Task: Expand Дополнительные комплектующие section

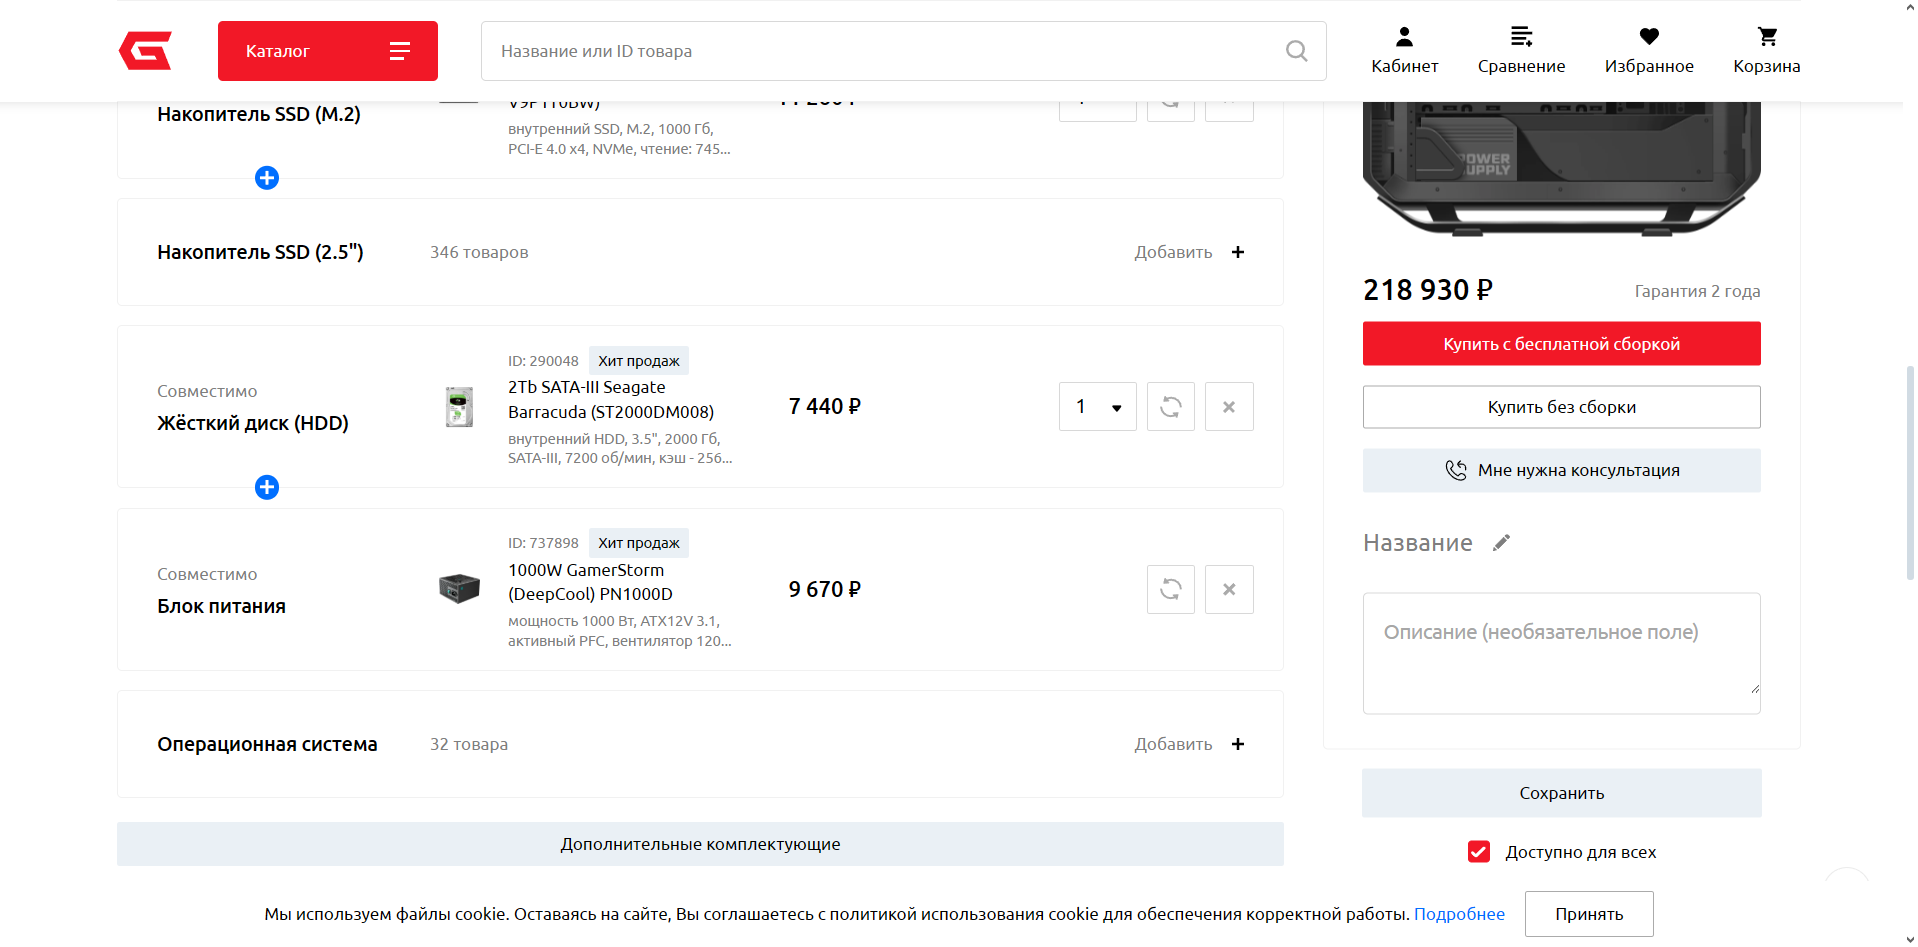Action: 700,844
